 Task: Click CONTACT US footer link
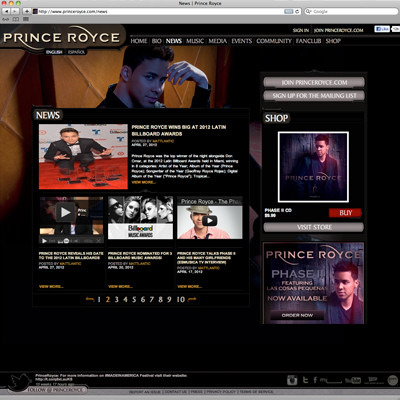coord(176,392)
